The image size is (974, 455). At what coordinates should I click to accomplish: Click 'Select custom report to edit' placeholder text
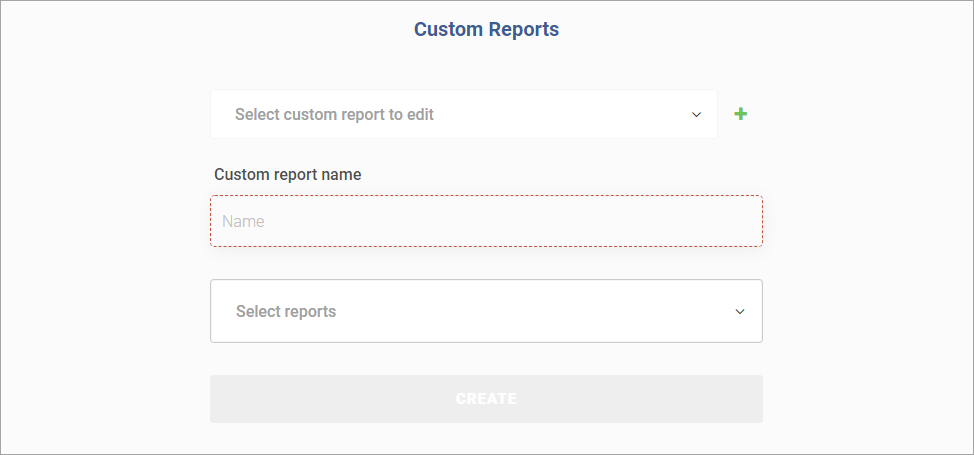[334, 114]
